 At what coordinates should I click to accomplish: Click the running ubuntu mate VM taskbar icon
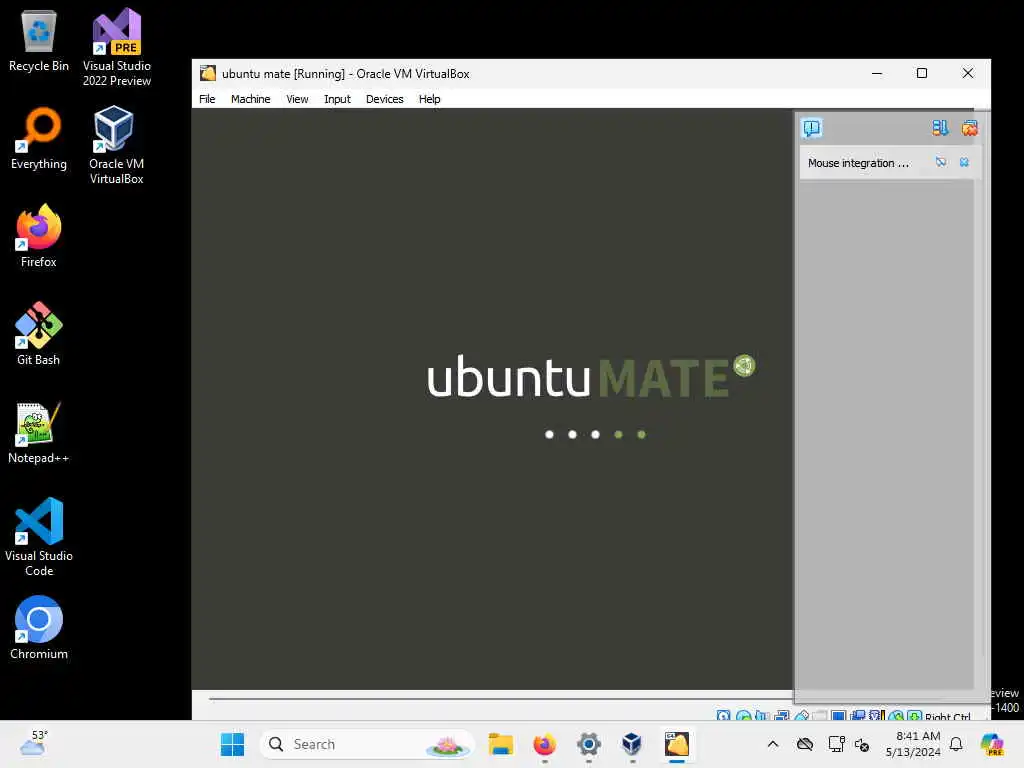(x=677, y=744)
